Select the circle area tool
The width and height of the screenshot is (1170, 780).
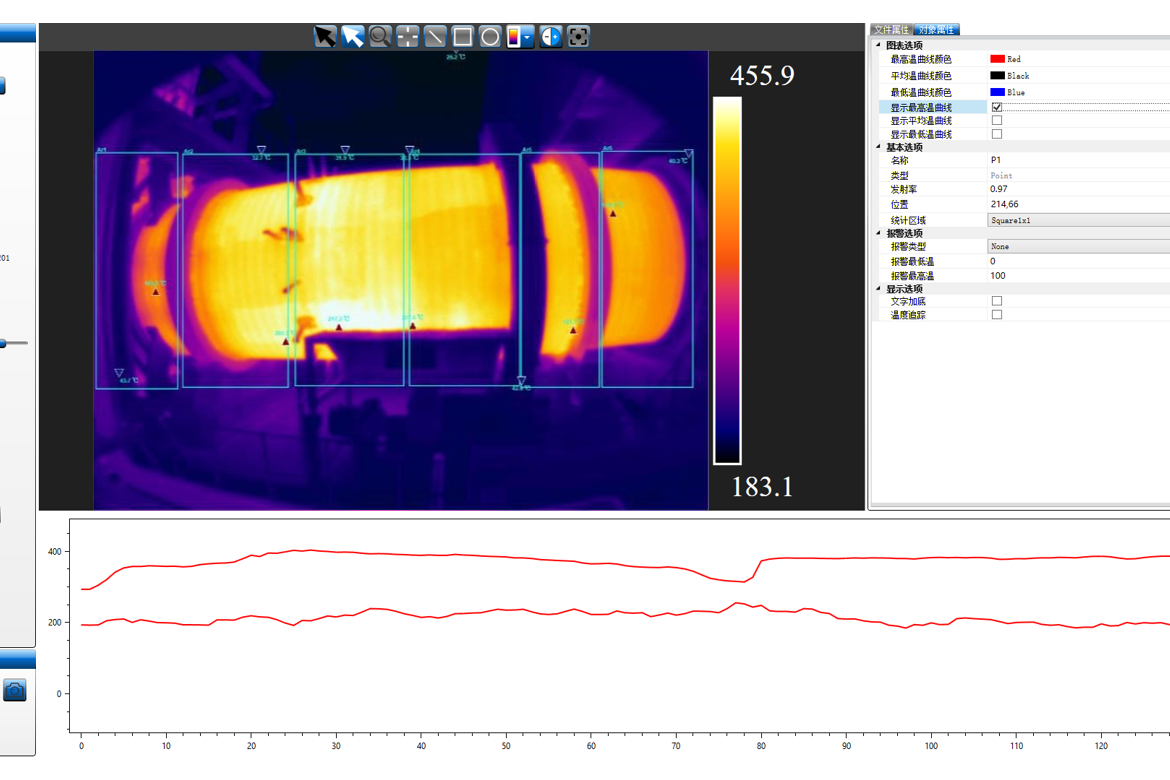[x=490, y=37]
